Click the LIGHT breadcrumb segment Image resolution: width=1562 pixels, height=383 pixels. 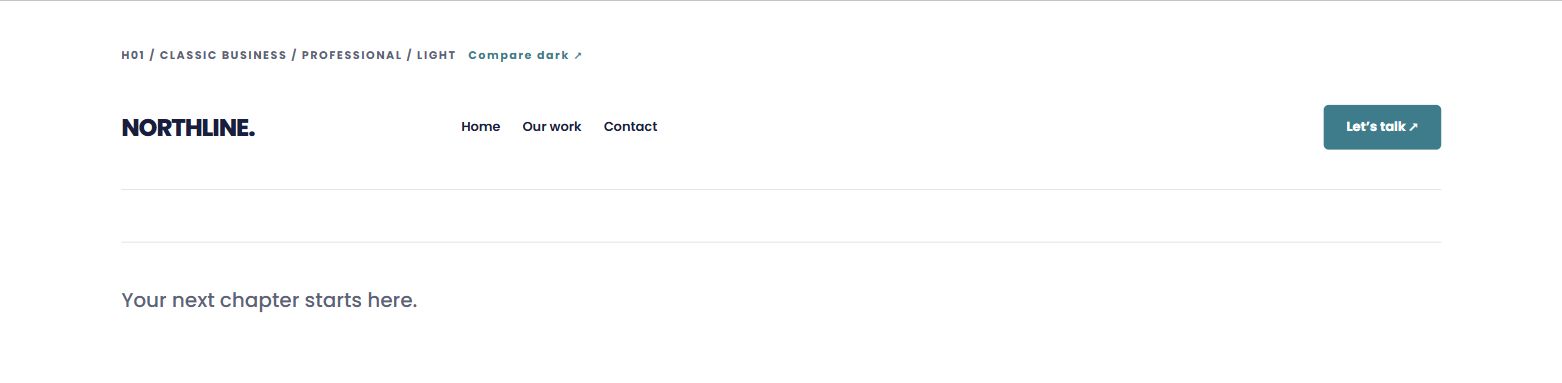click(436, 55)
